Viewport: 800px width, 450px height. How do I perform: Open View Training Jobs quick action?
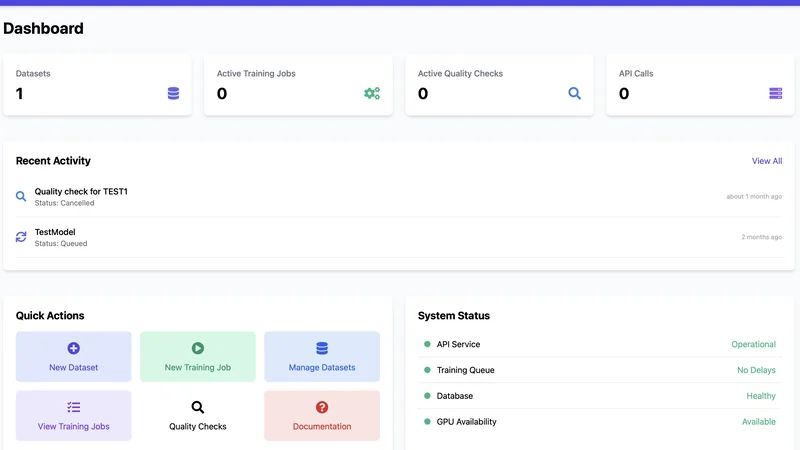pos(73,416)
